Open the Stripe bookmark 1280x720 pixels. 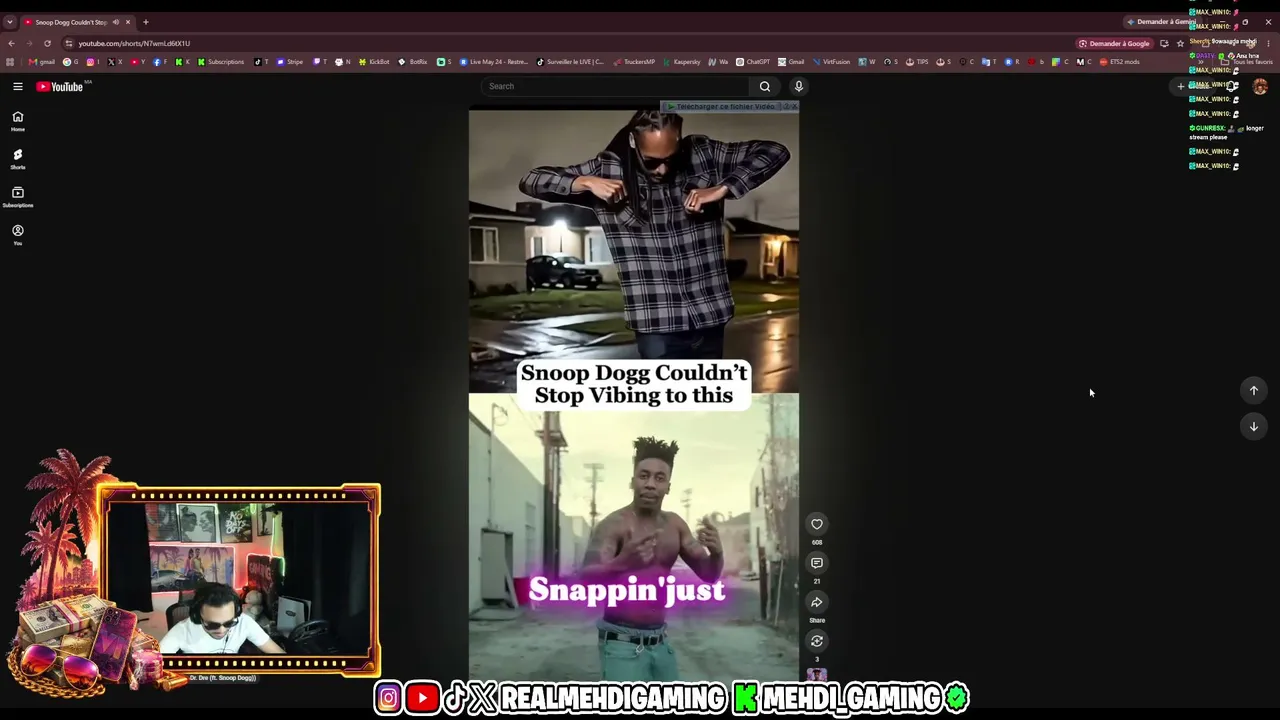click(290, 62)
